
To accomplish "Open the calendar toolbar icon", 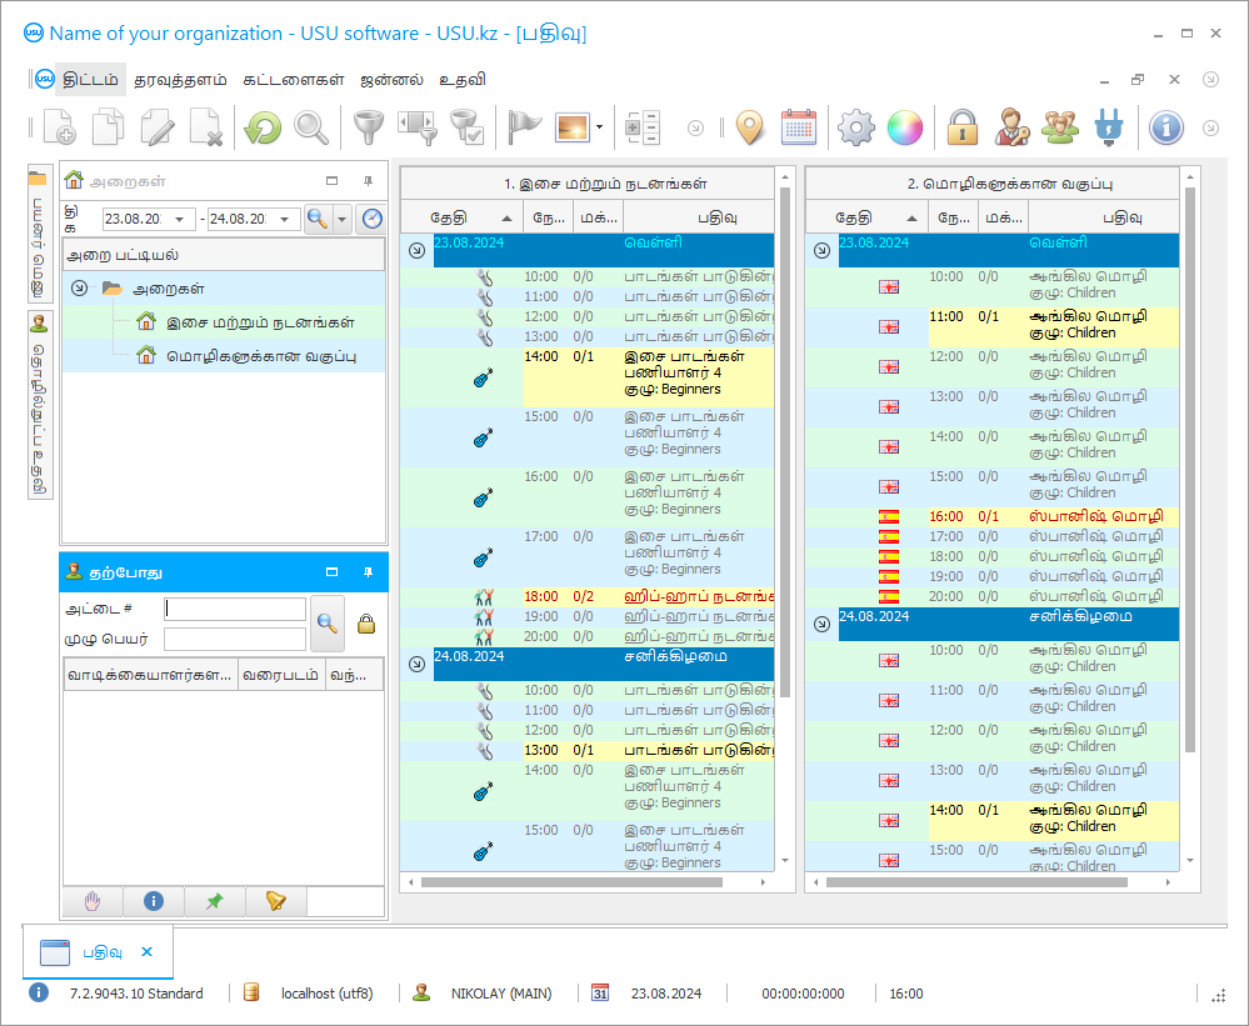I will (x=799, y=128).
